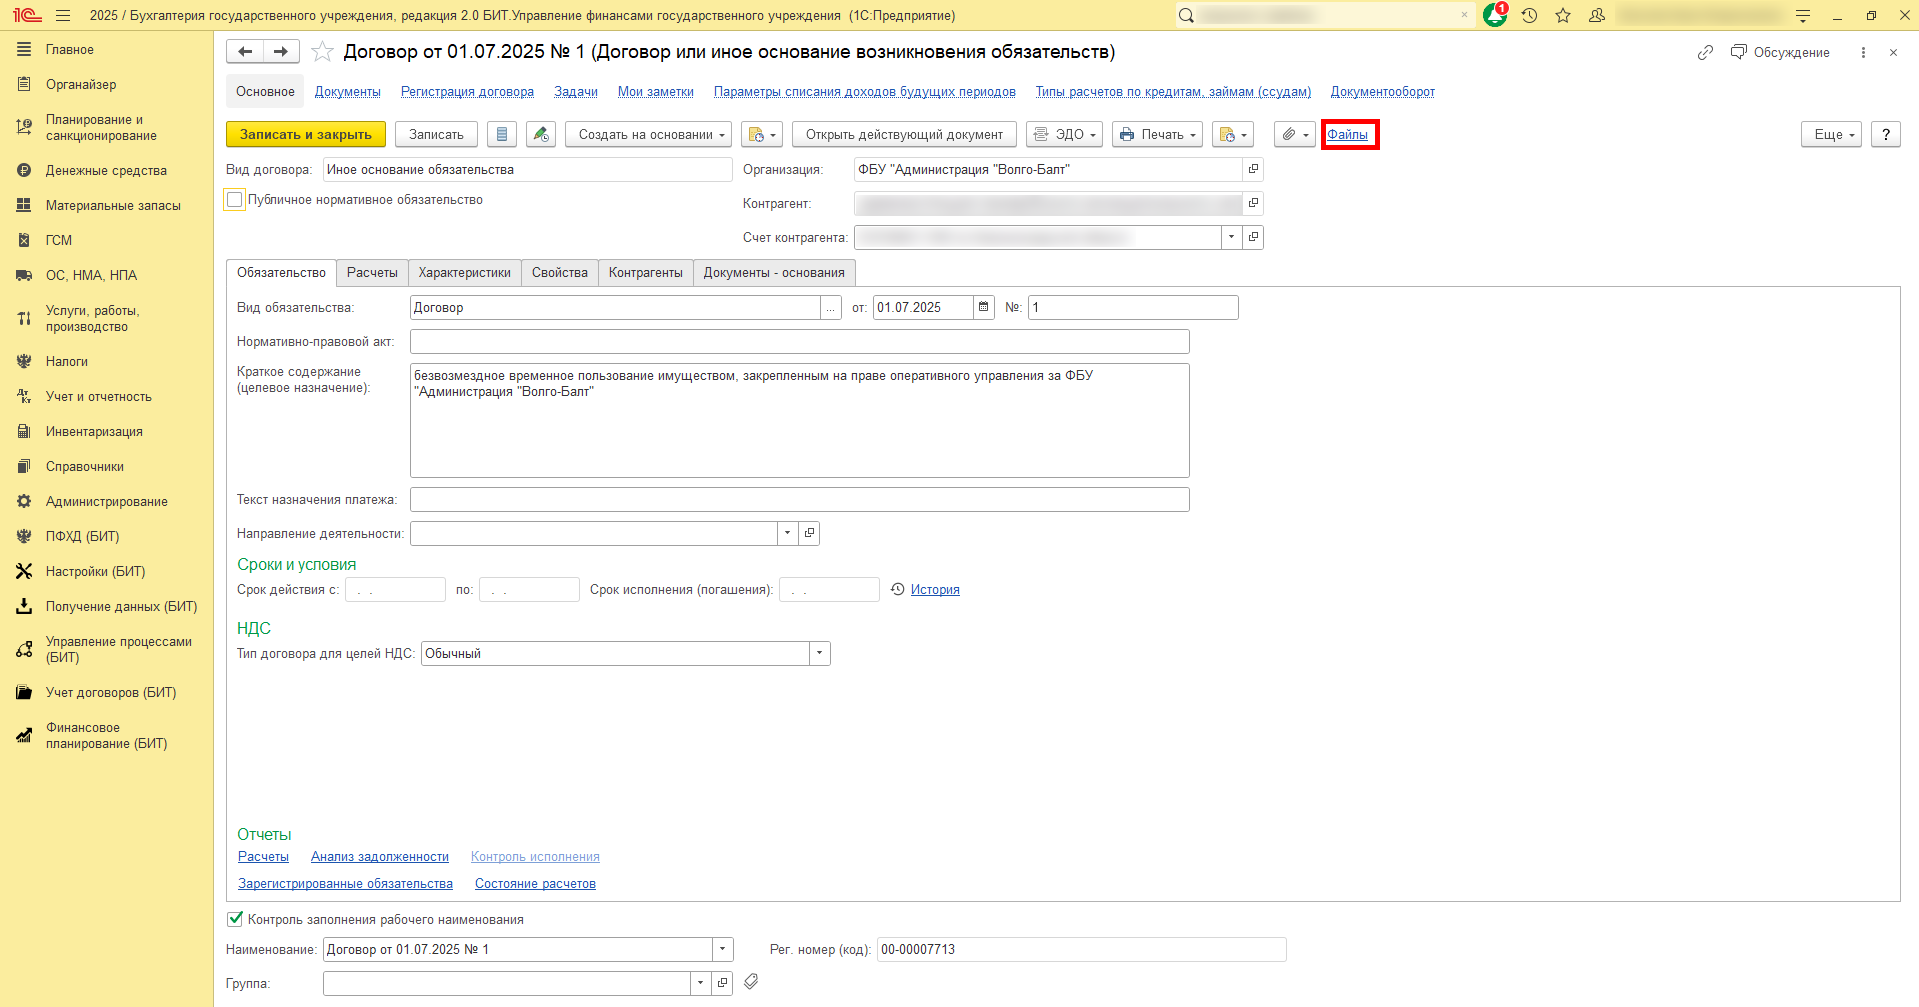Click the notifications bell icon
The height and width of the screenshot is (1007, 1919).
click(1494, 15)
